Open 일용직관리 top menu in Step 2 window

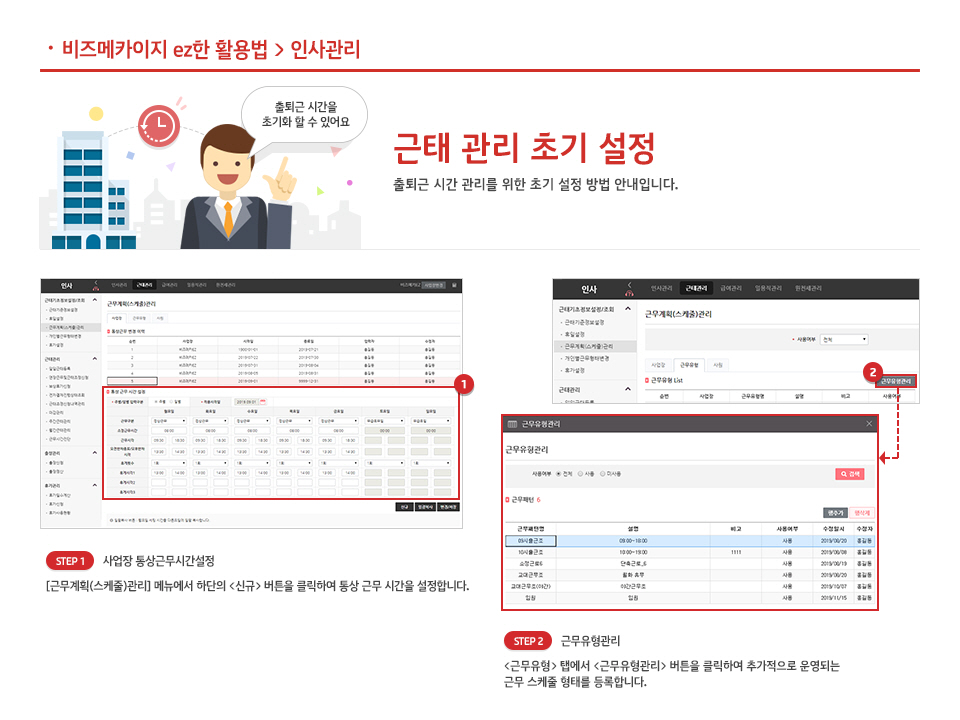point(768,288)
